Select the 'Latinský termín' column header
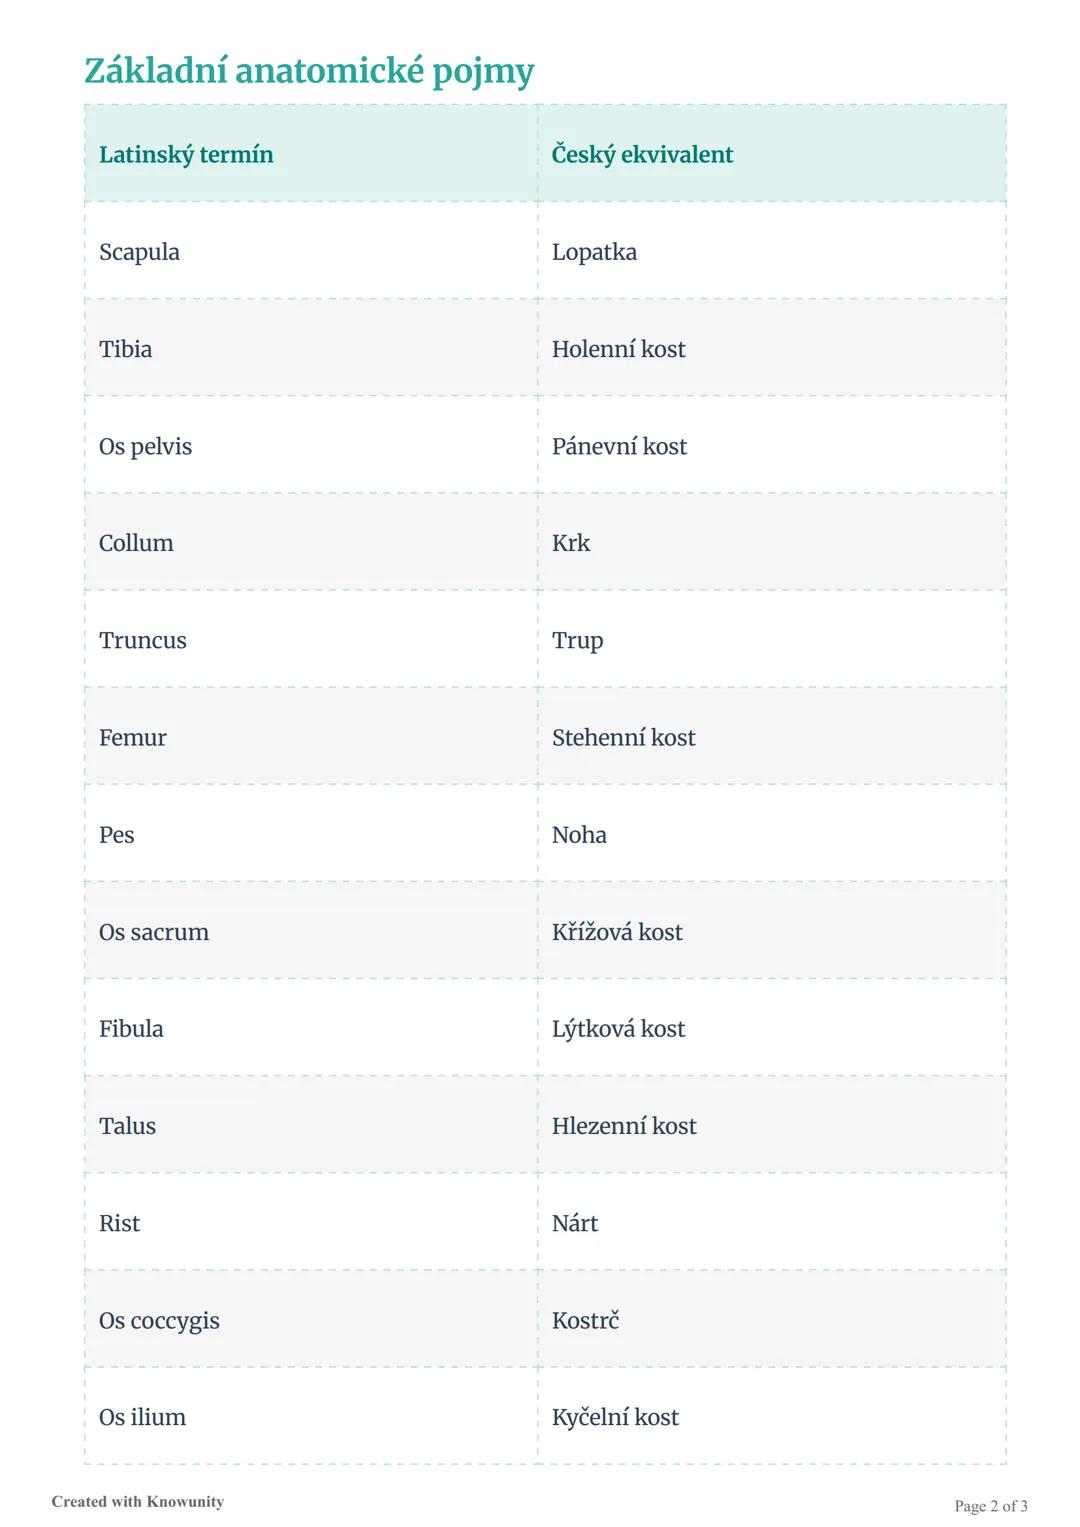Viewport: 1080px width, 1527px height. 186,155
